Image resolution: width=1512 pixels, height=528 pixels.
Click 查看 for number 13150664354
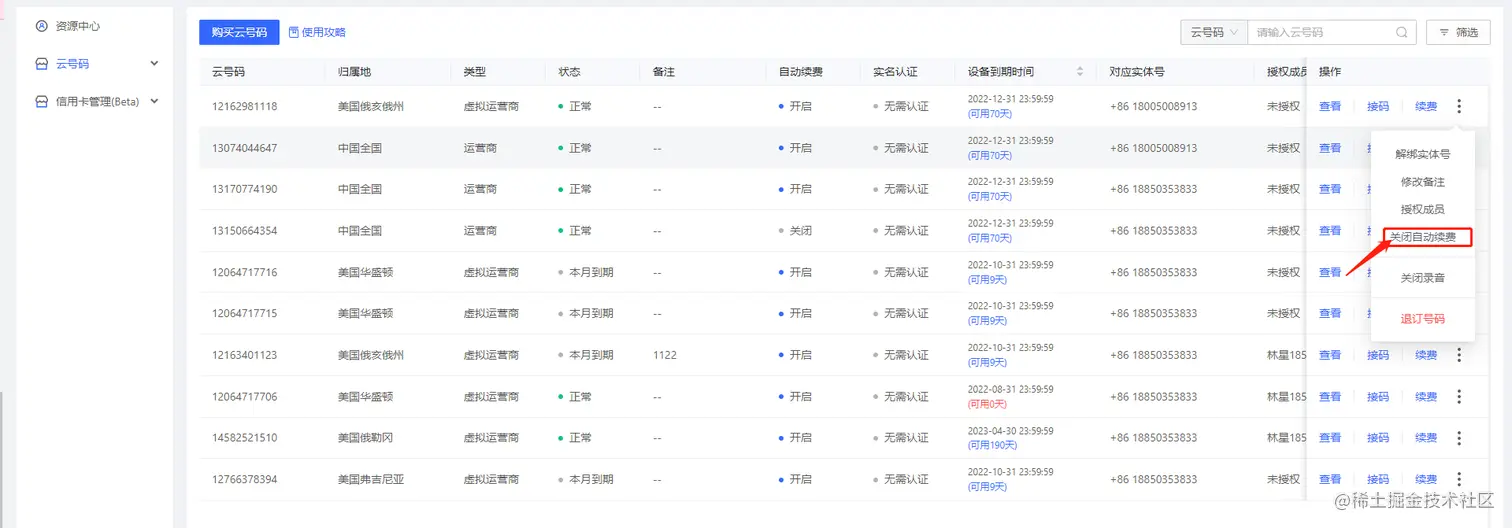pos(1330,231)
